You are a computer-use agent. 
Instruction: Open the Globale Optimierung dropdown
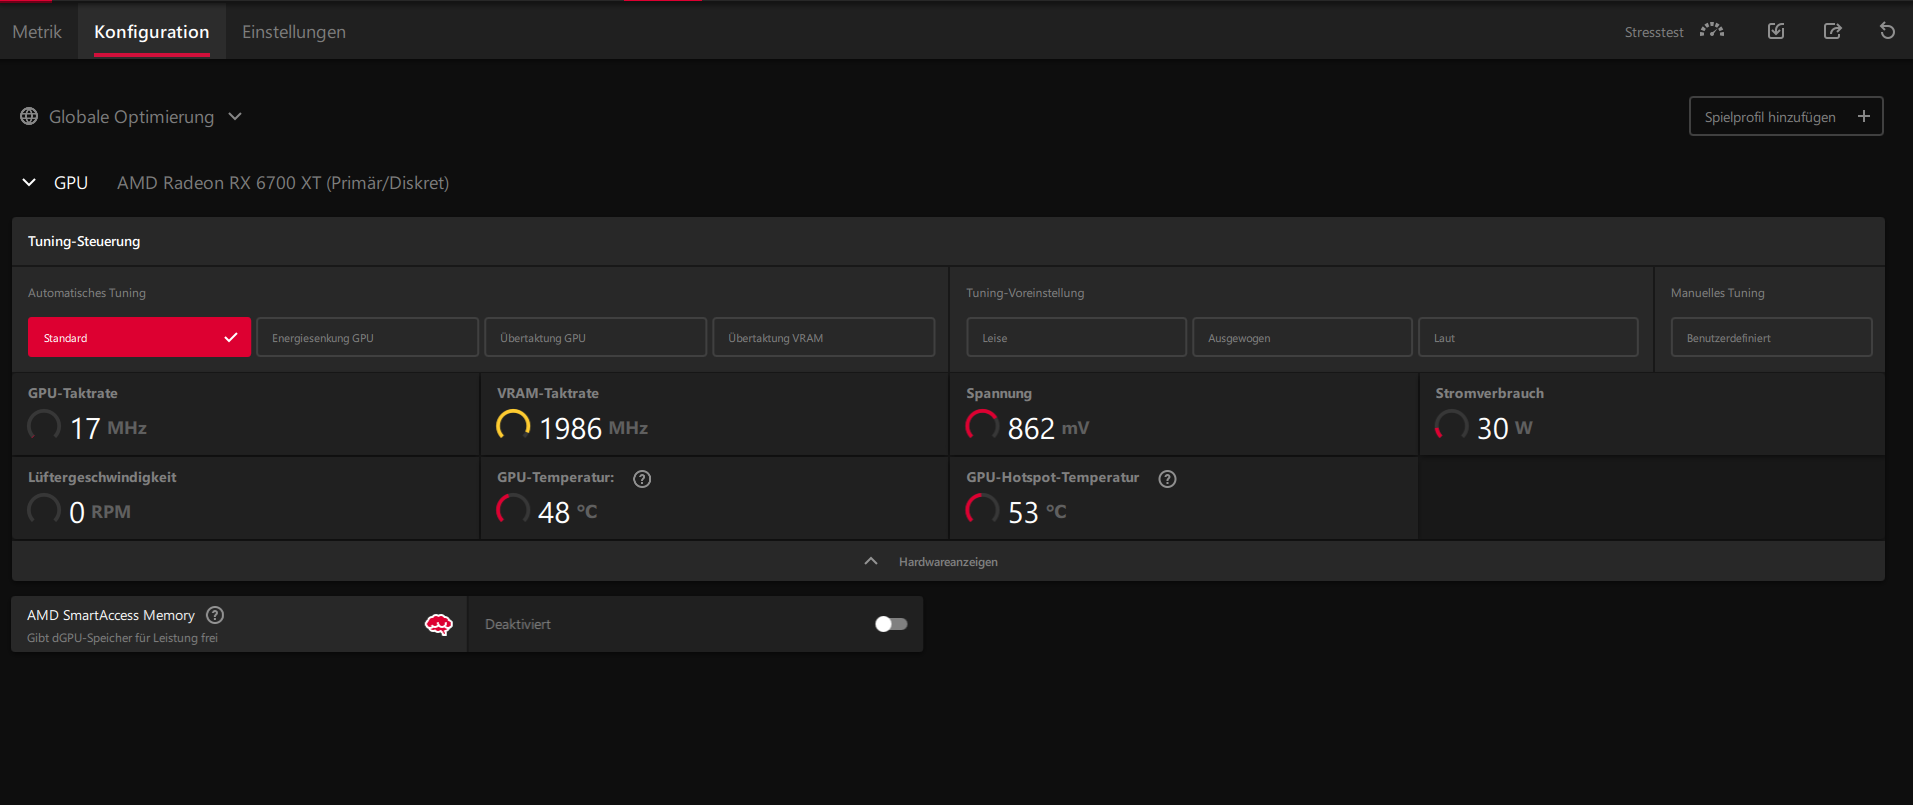pos(131,117)
